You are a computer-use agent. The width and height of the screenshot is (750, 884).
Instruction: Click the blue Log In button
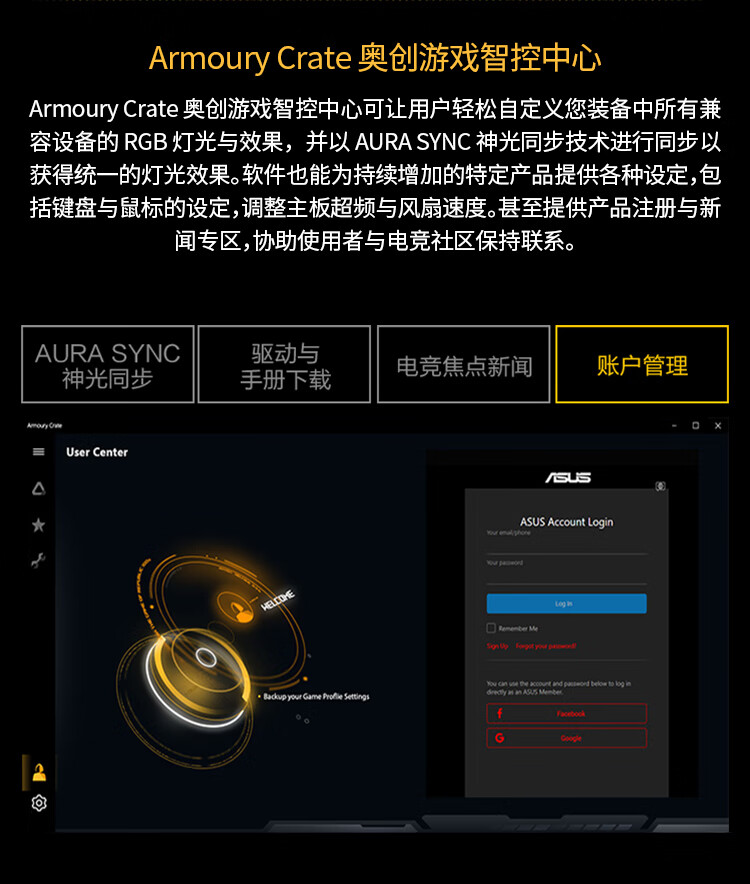pyautogui.click(x=566, y=603)
